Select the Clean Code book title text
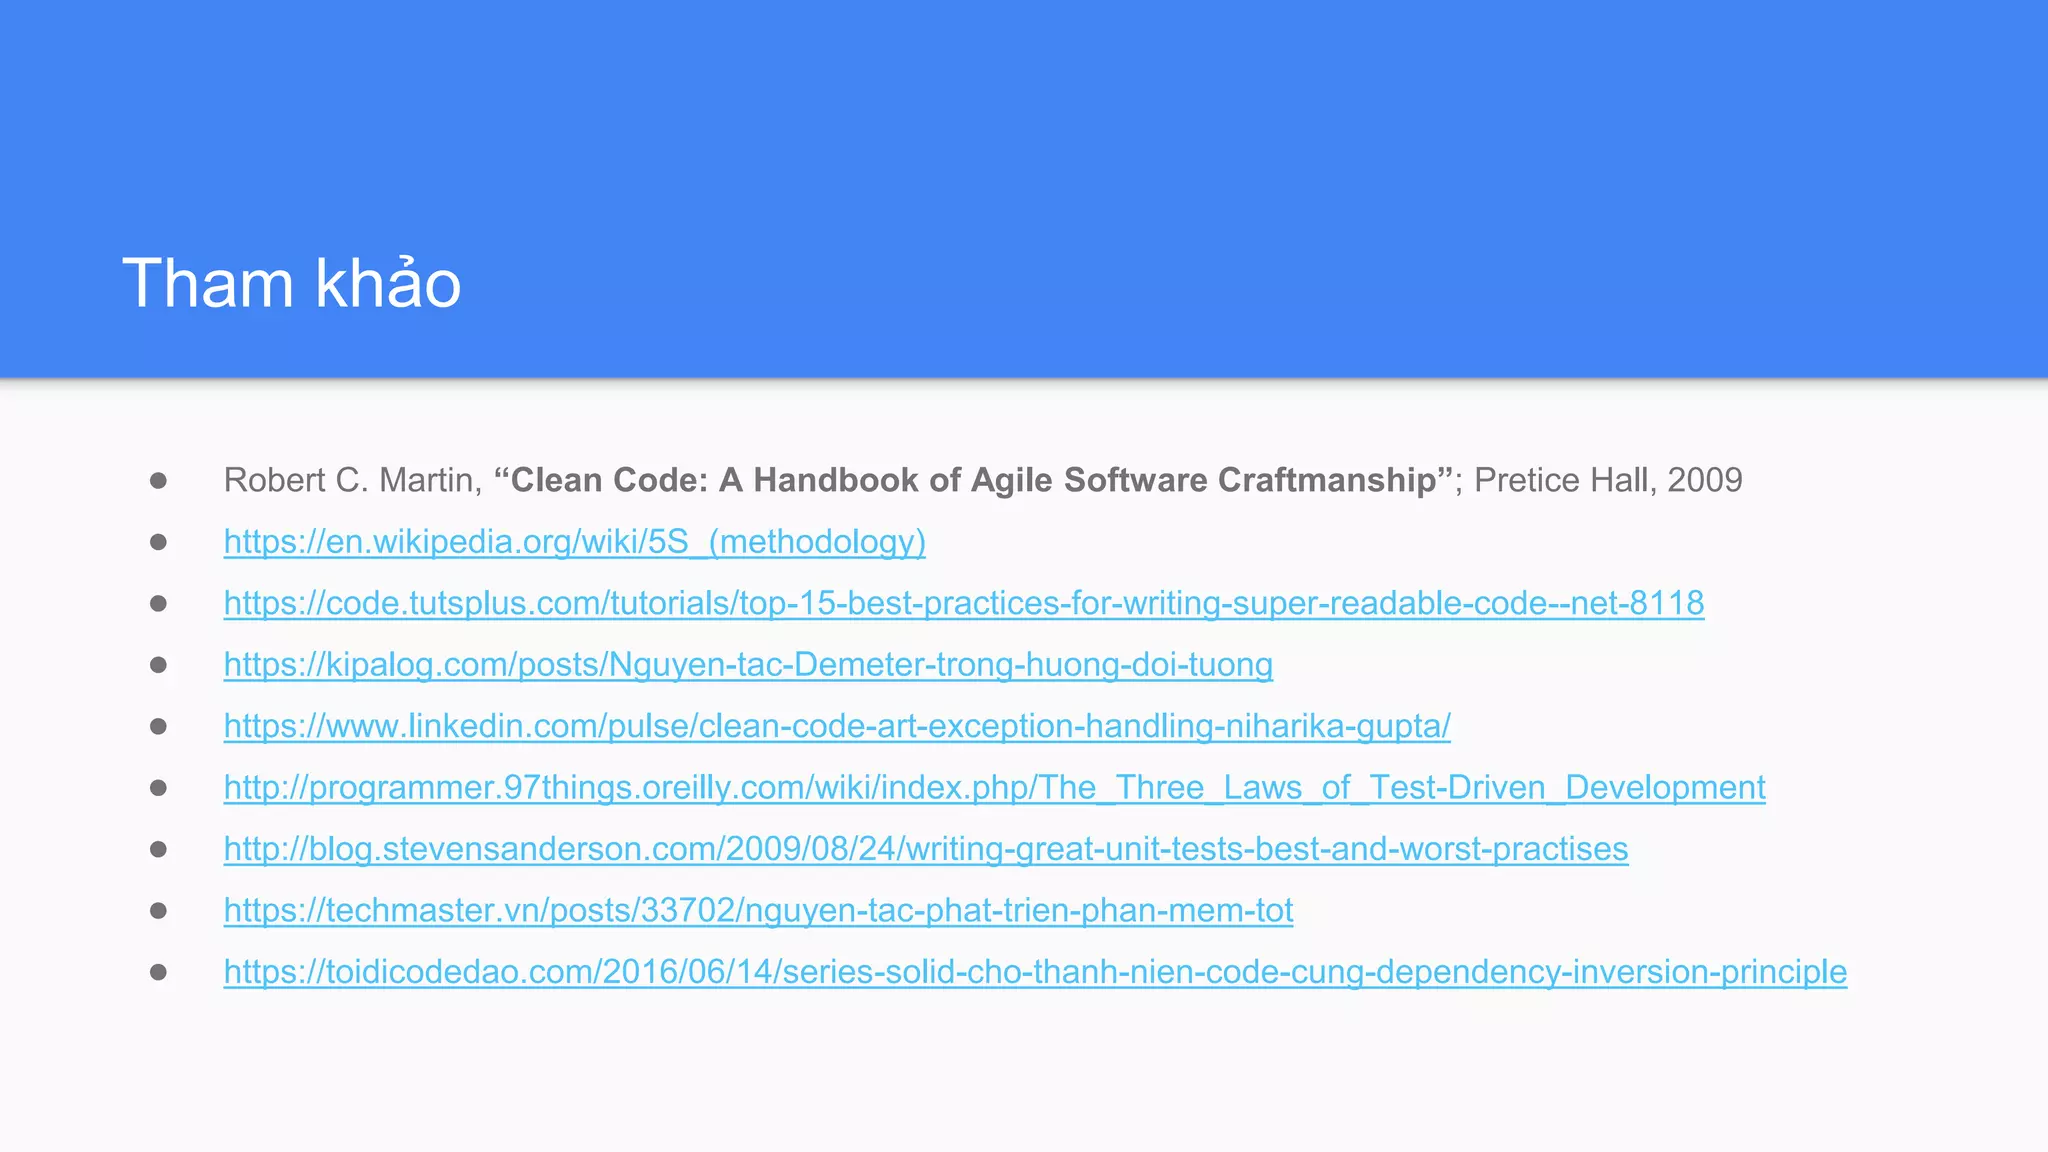 tap(973, 480)
